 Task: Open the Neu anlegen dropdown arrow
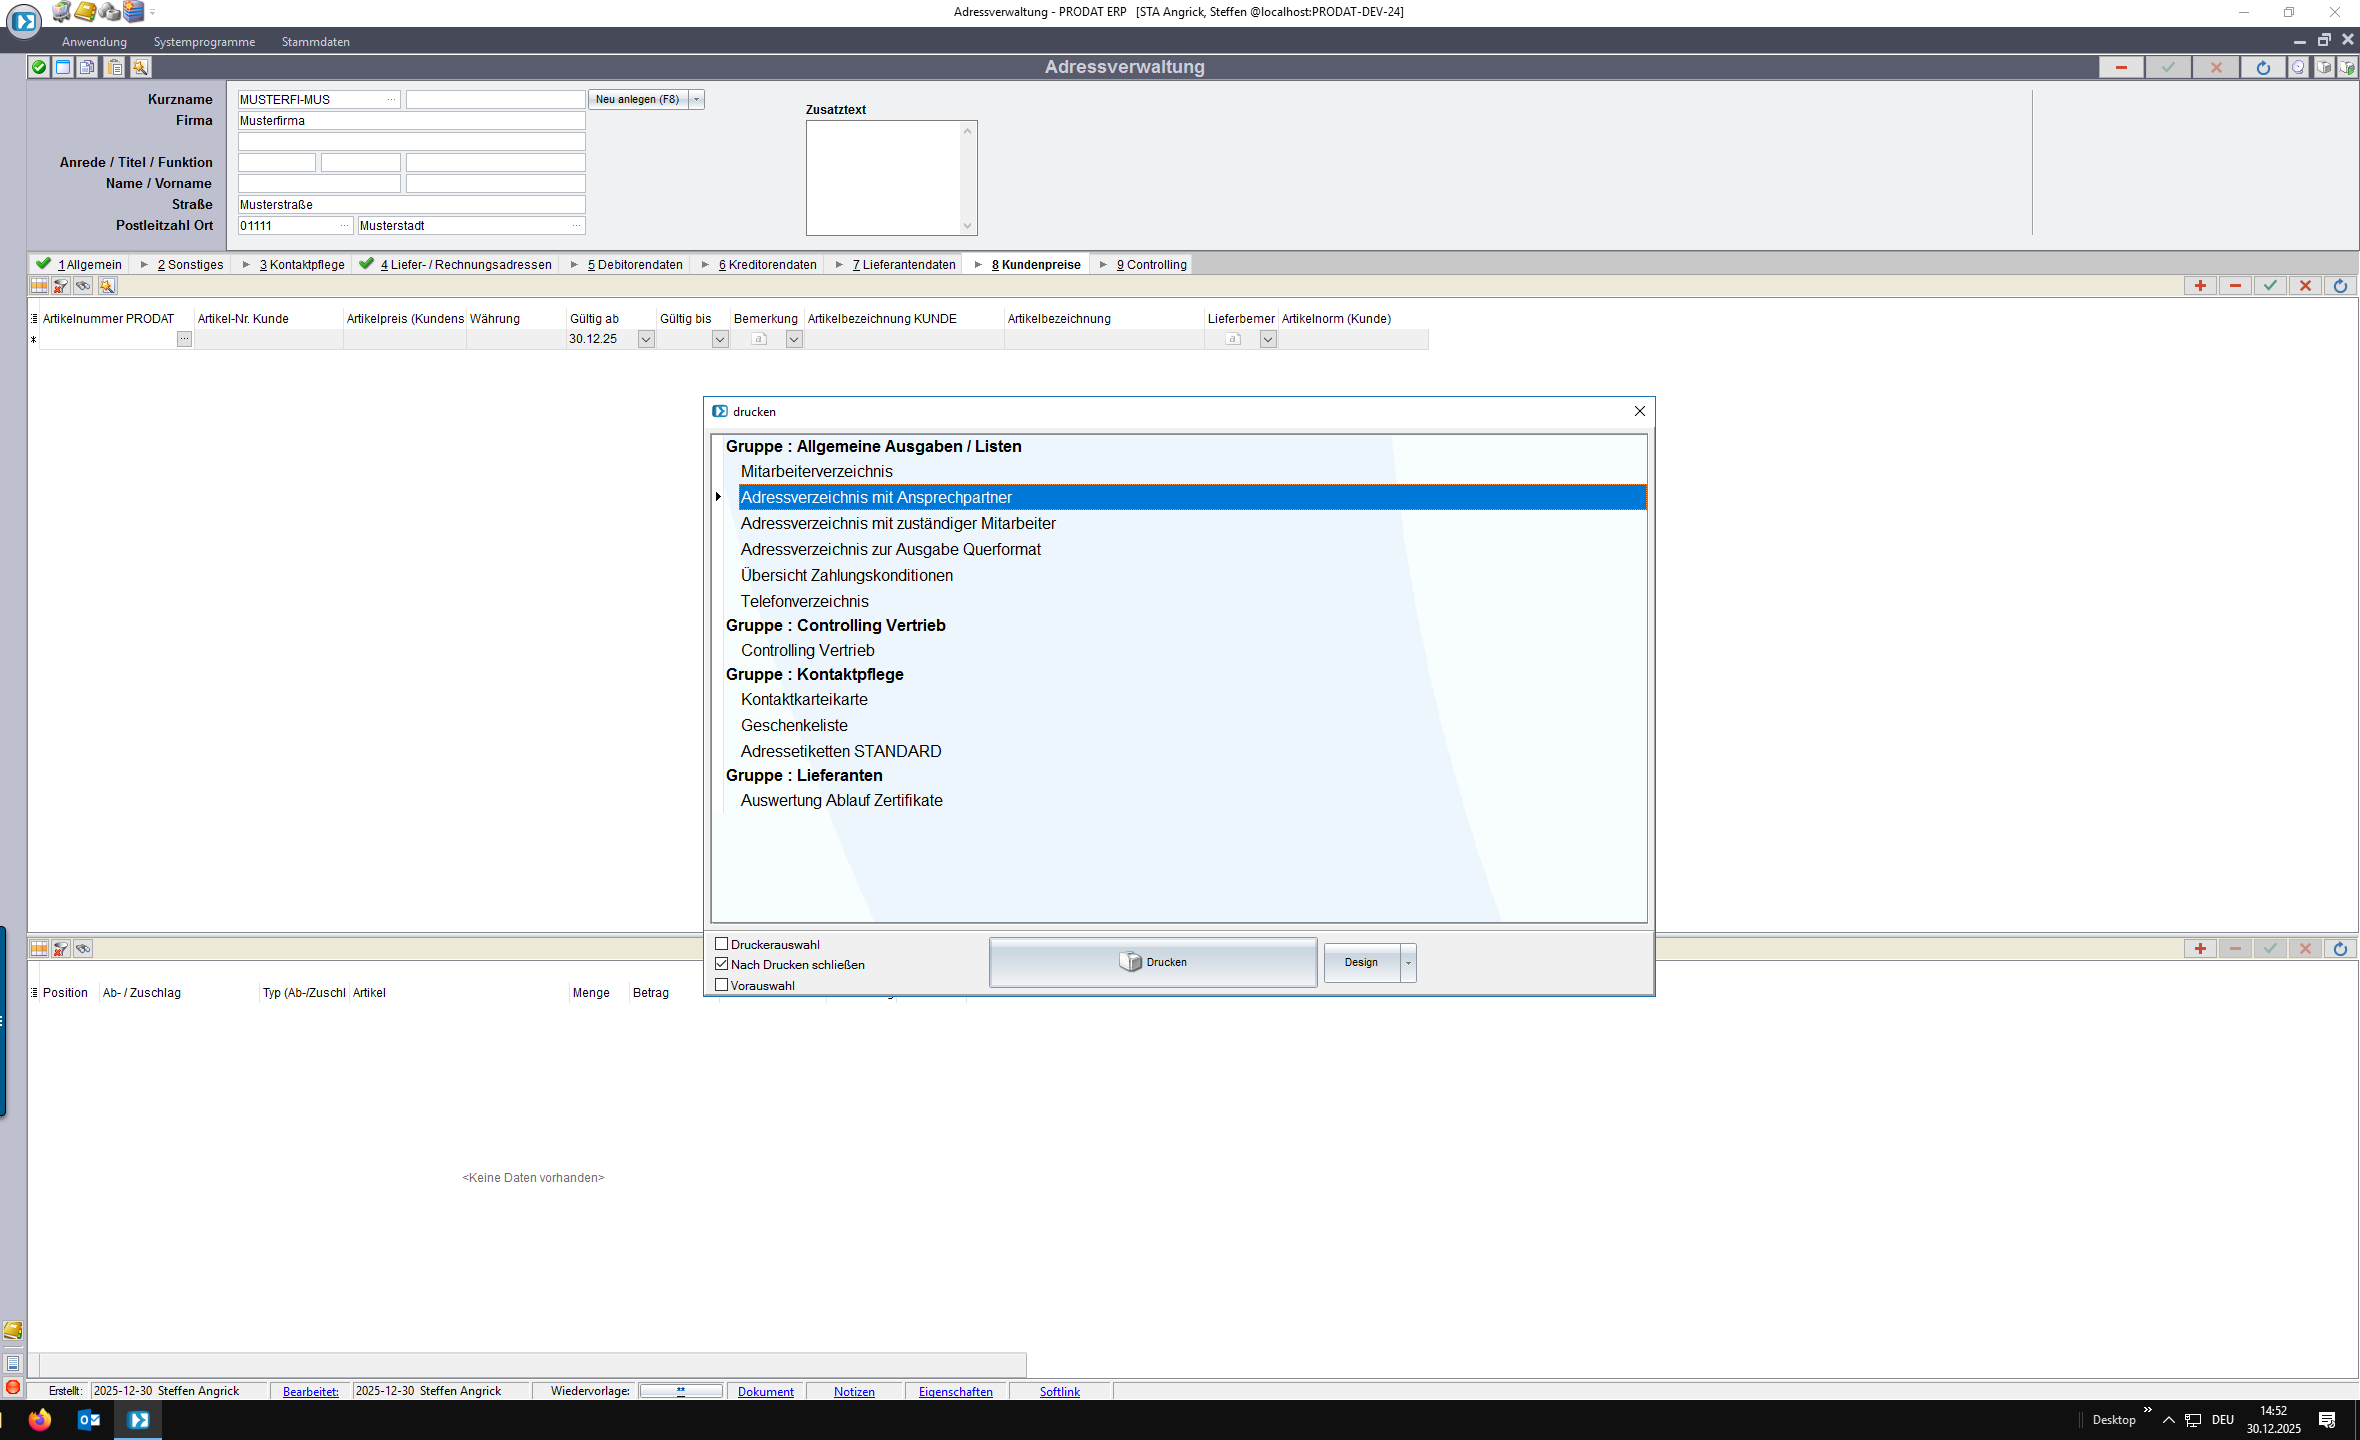click(x=697, y=99)
